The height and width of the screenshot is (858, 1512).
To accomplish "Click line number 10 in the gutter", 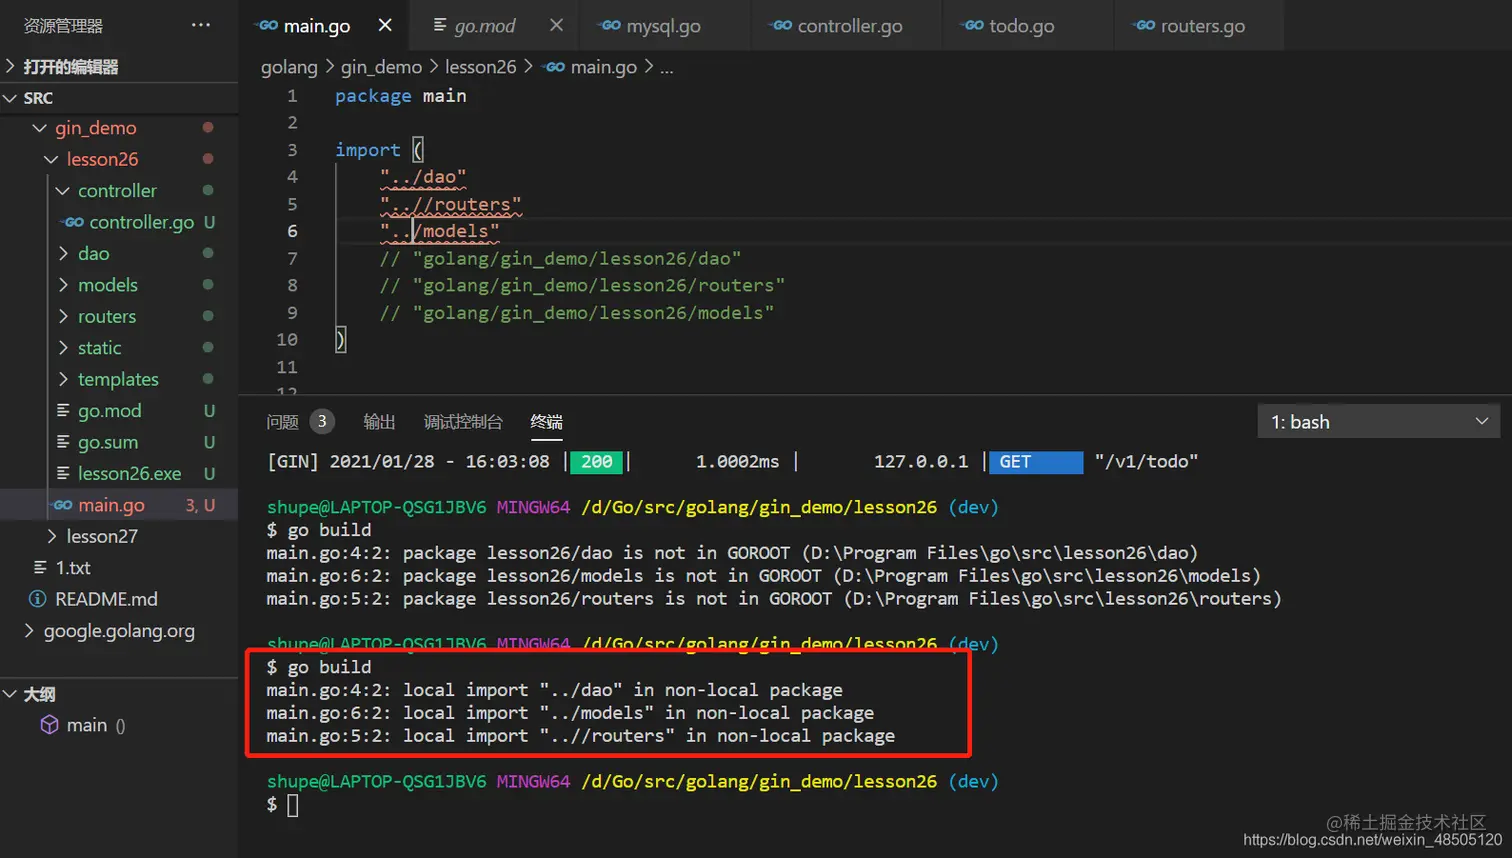I will click(287, 340).
